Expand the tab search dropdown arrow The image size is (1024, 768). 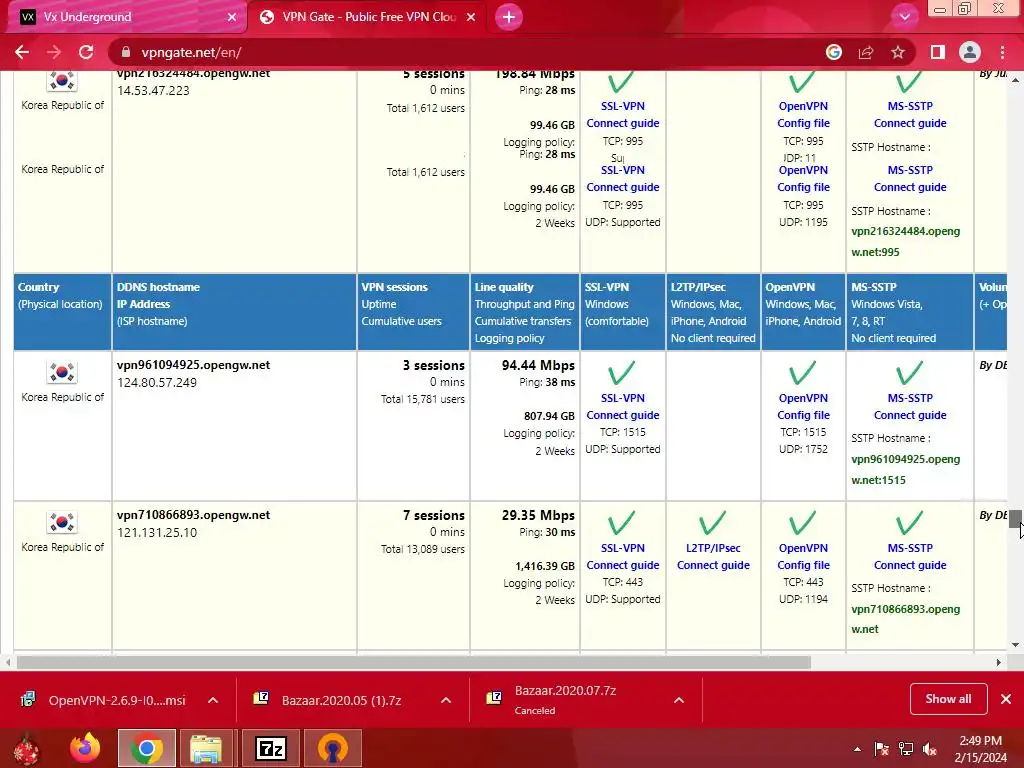904,17
